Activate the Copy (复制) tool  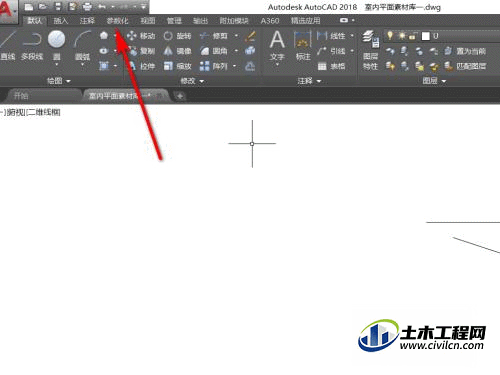tap(141, 51)
